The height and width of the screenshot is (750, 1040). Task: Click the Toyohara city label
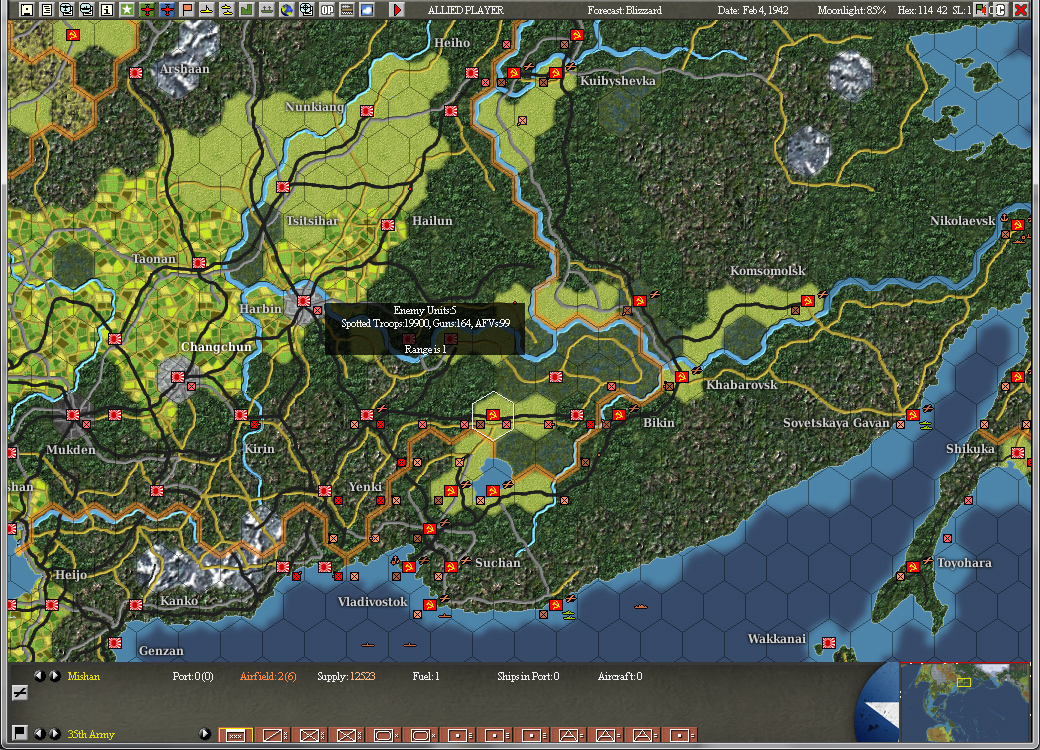pos(964,563)
